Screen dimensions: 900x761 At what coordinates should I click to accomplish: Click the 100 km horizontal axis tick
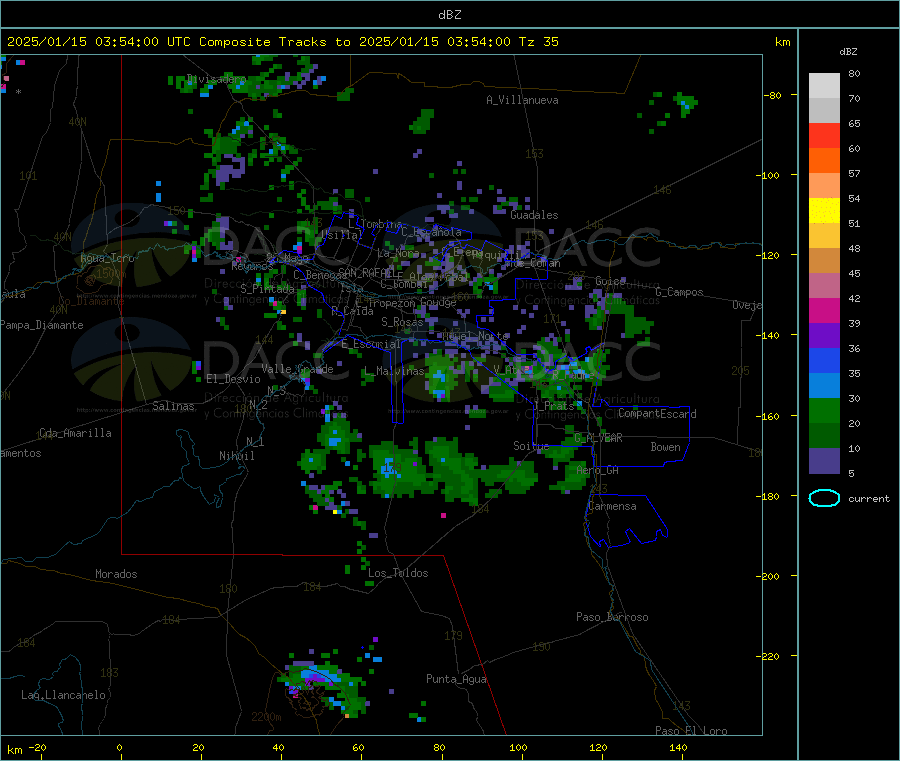pos(518,747)
